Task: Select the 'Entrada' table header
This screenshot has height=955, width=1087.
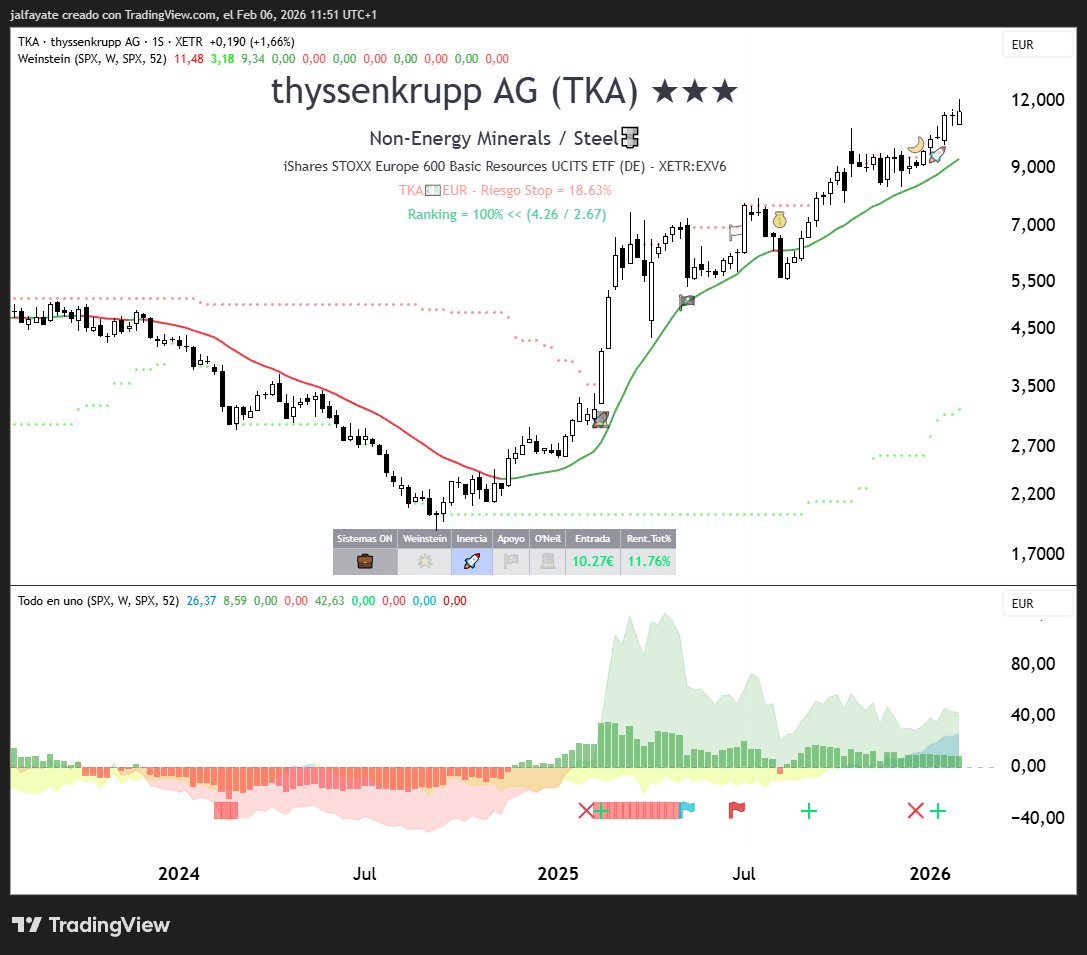Action: (593, 538)
